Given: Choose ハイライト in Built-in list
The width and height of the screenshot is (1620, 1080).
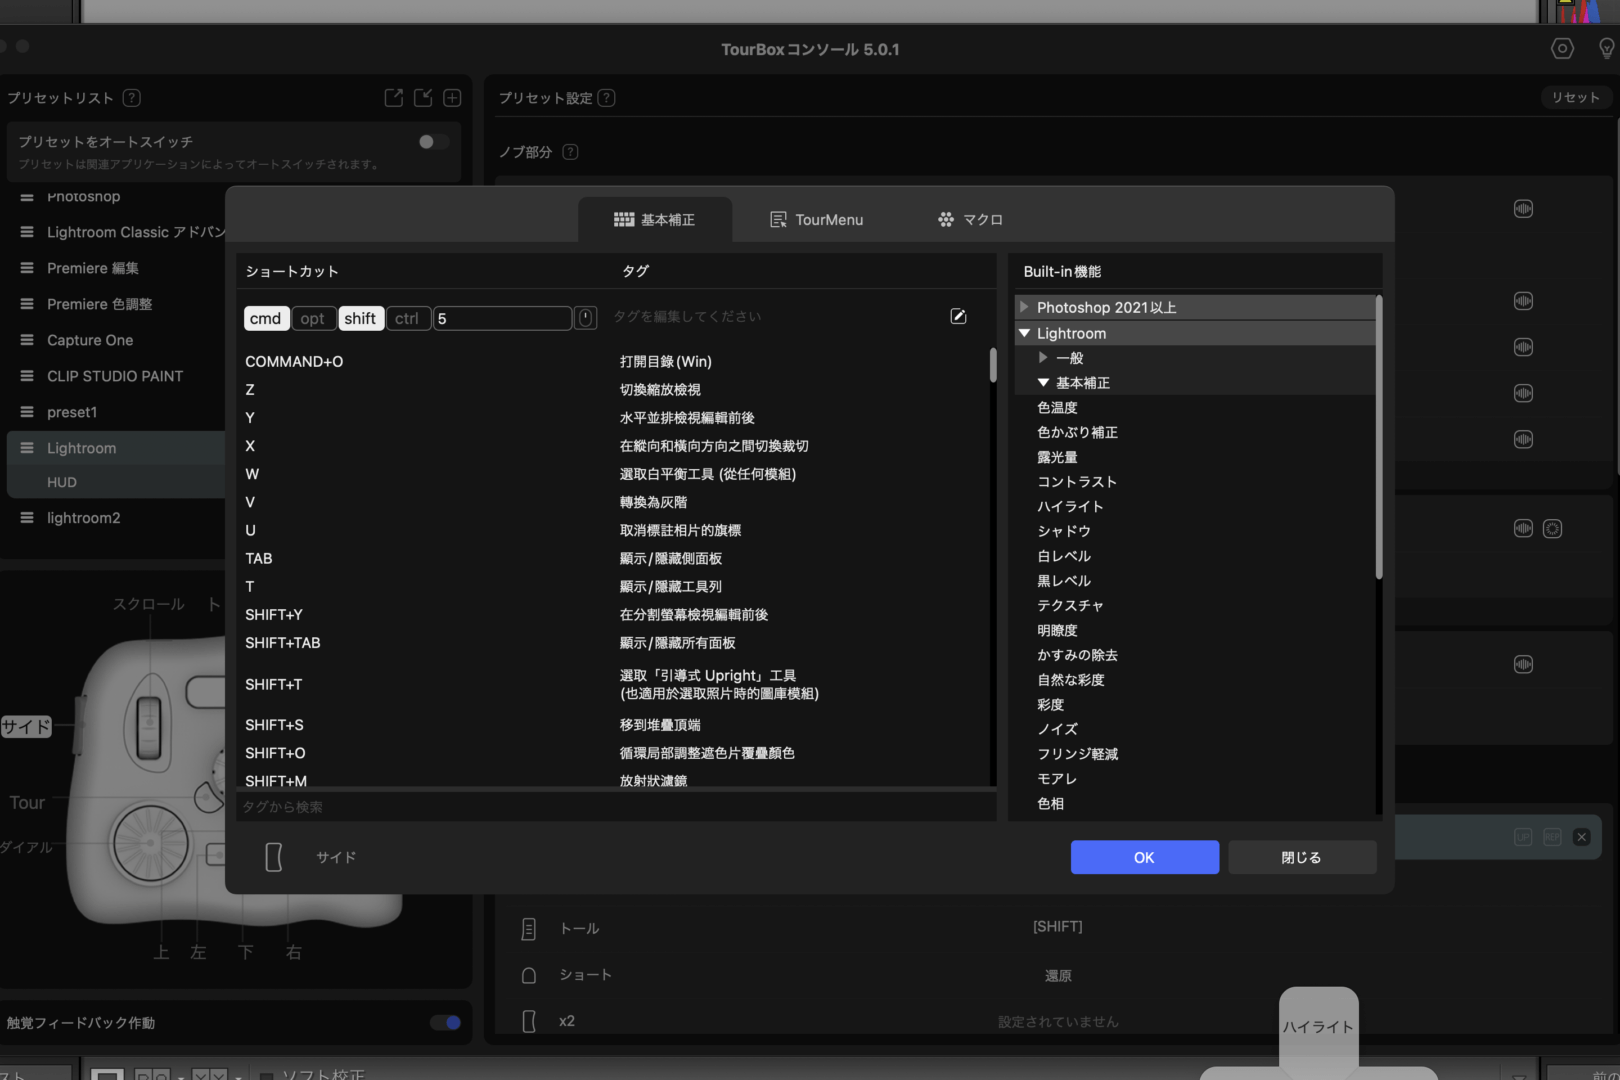Looking at the screenshot, I should pyautogui.click(x=1070, y=506).
